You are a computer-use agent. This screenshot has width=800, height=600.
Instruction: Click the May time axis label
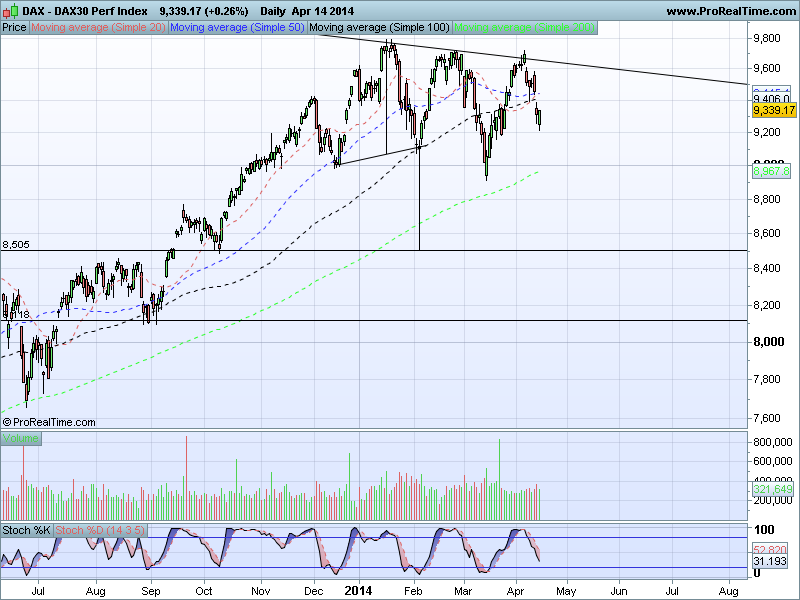(566, 591)
